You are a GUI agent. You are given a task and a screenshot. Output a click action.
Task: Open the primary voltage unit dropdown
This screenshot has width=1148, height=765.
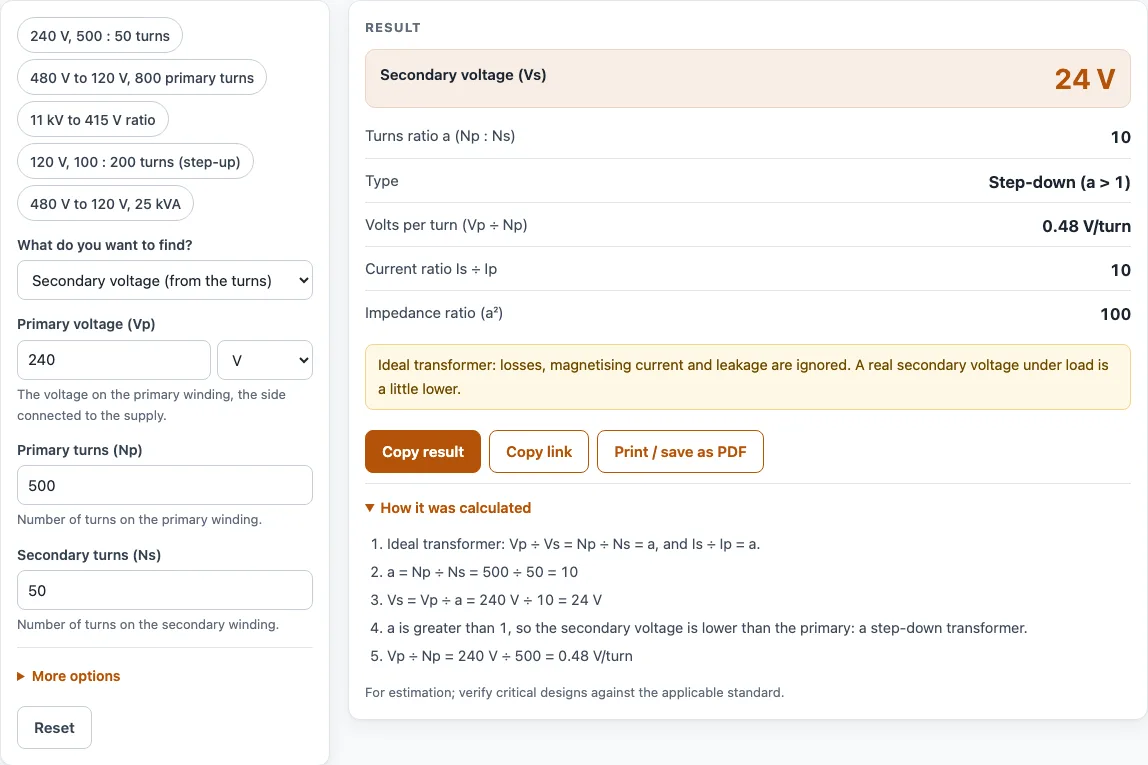(x=265, y=360)
